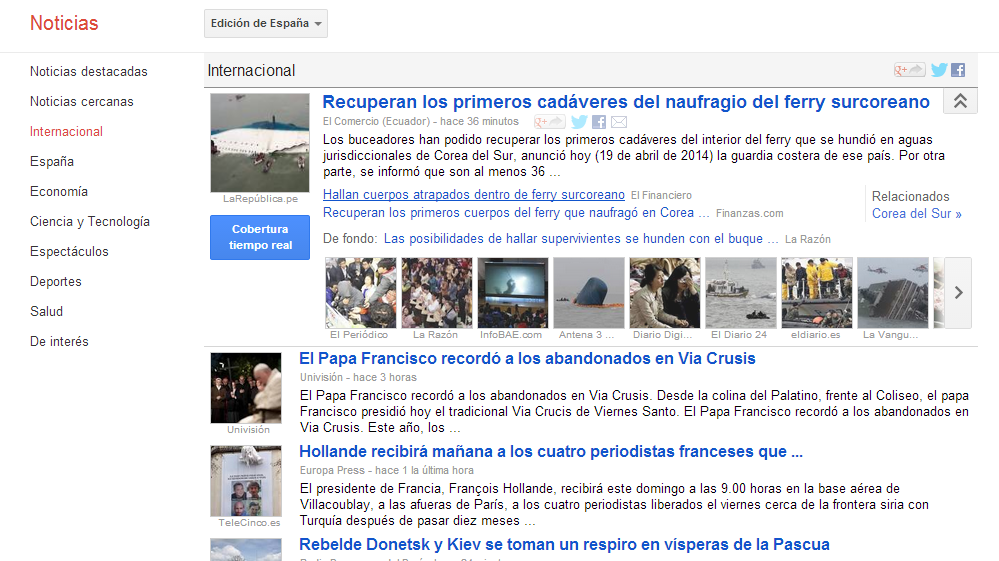
Task: Open La Vangu... photo thumbnail
Action: coord(893,293)
